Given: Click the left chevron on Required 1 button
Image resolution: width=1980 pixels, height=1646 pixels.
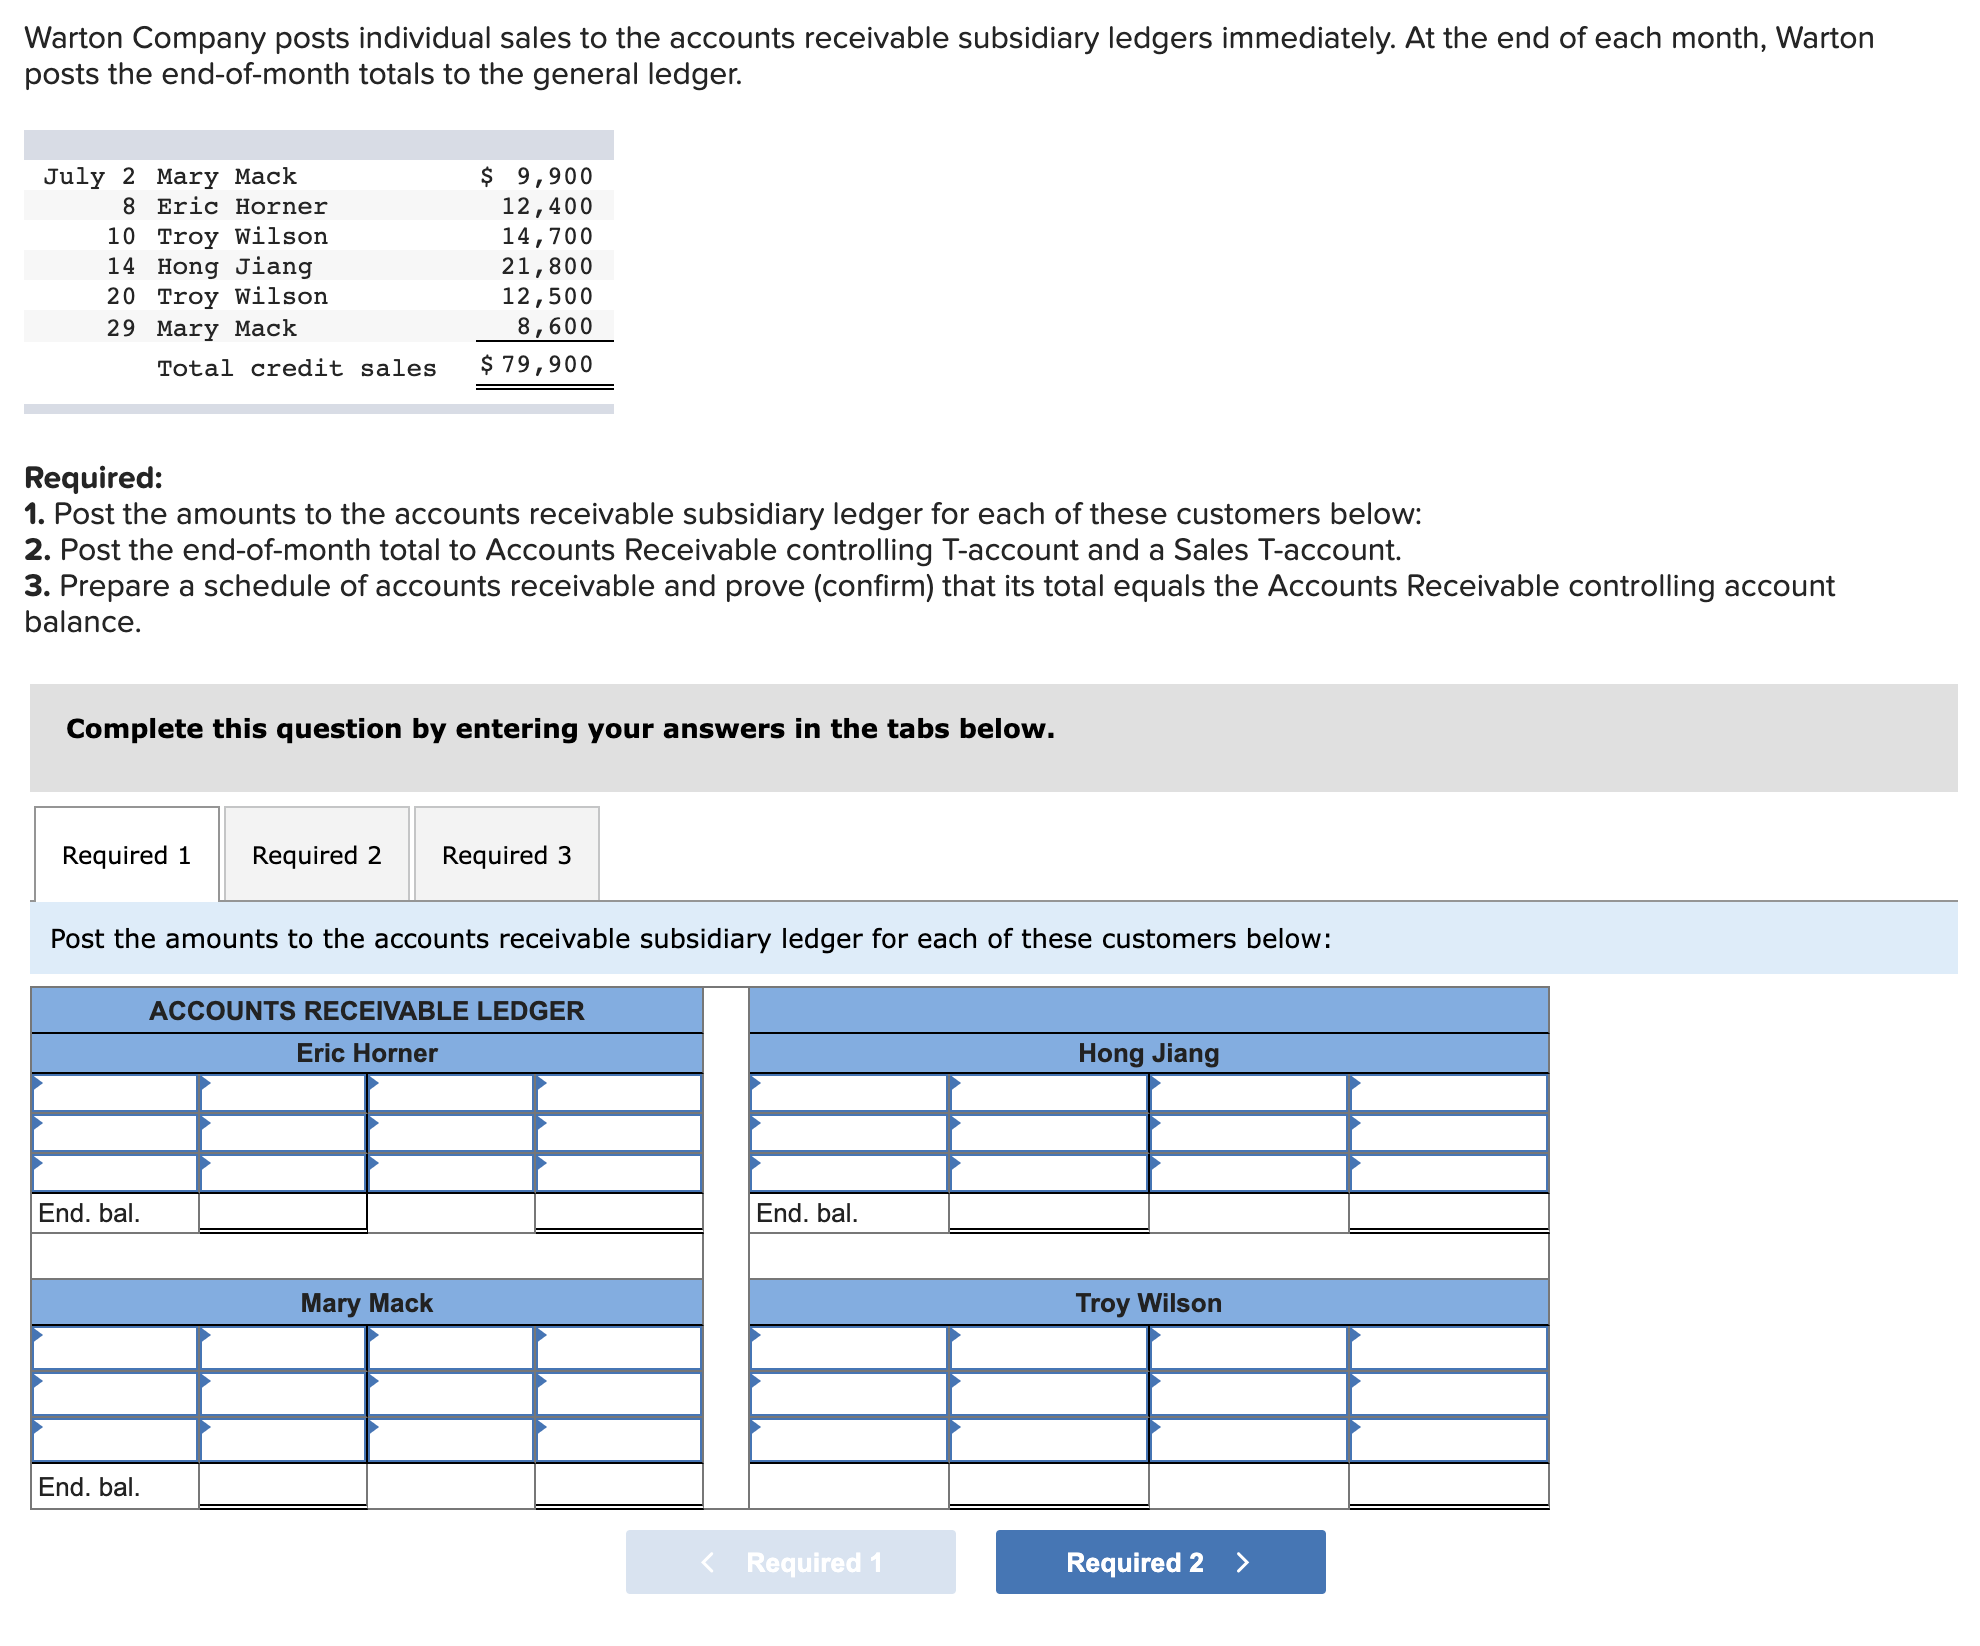Looking at the screenshot, I should 708,1562.
